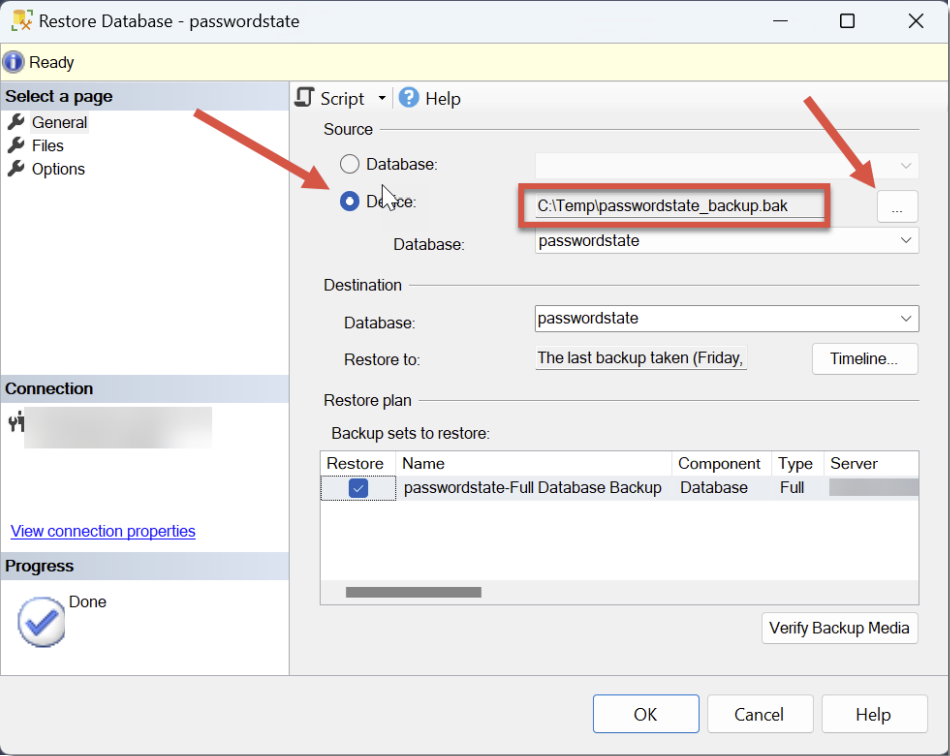Screen dimensions: 950x756
Task: Maximize the Restore Database window
Action: (x=847, y=21)
